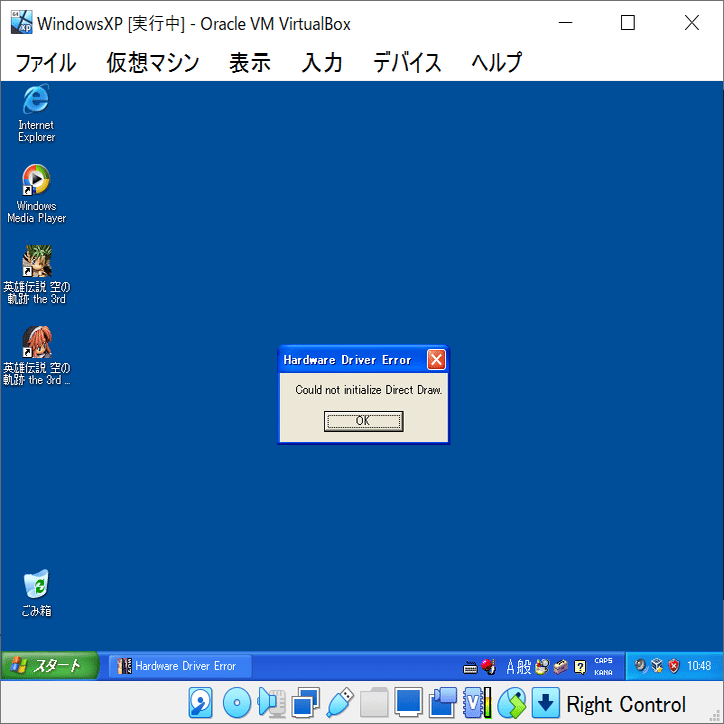Click the display monitor indicator icon
This screenshot has width=724, height=724.
[x=408, y=703]
